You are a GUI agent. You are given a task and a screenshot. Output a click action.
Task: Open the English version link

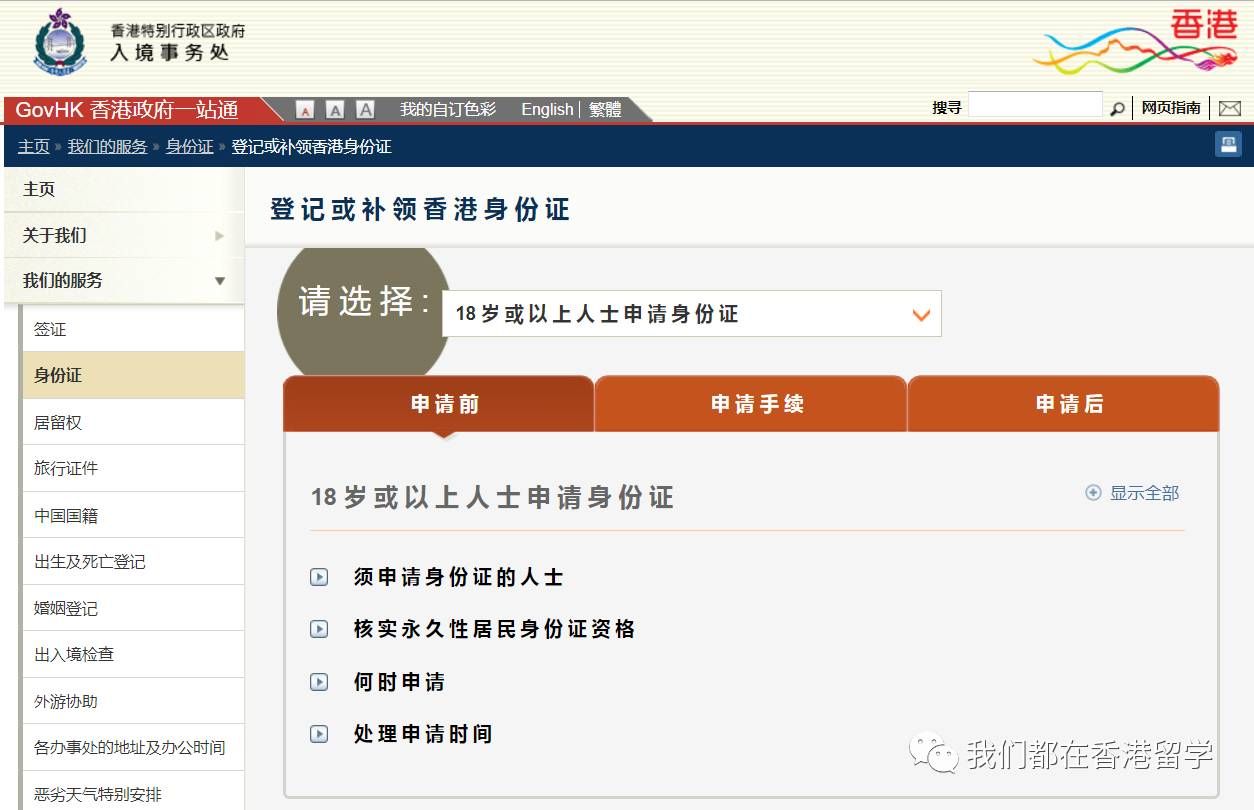[546, 109]
